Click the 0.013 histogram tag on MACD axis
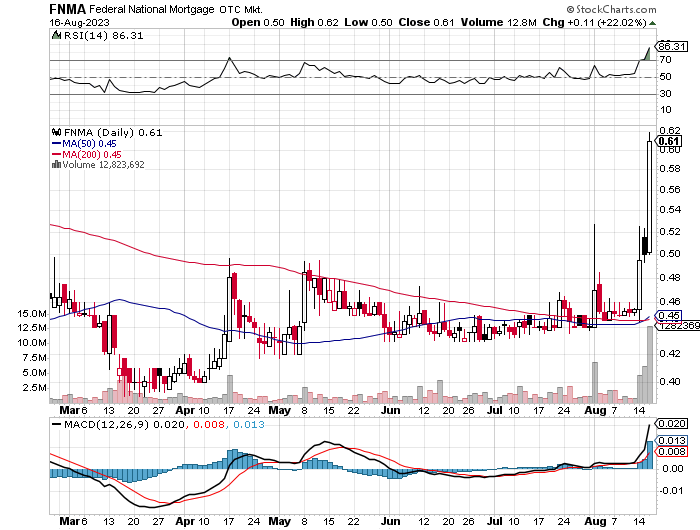The height and width of the screenshot is (530, 700). pos(671,440)
